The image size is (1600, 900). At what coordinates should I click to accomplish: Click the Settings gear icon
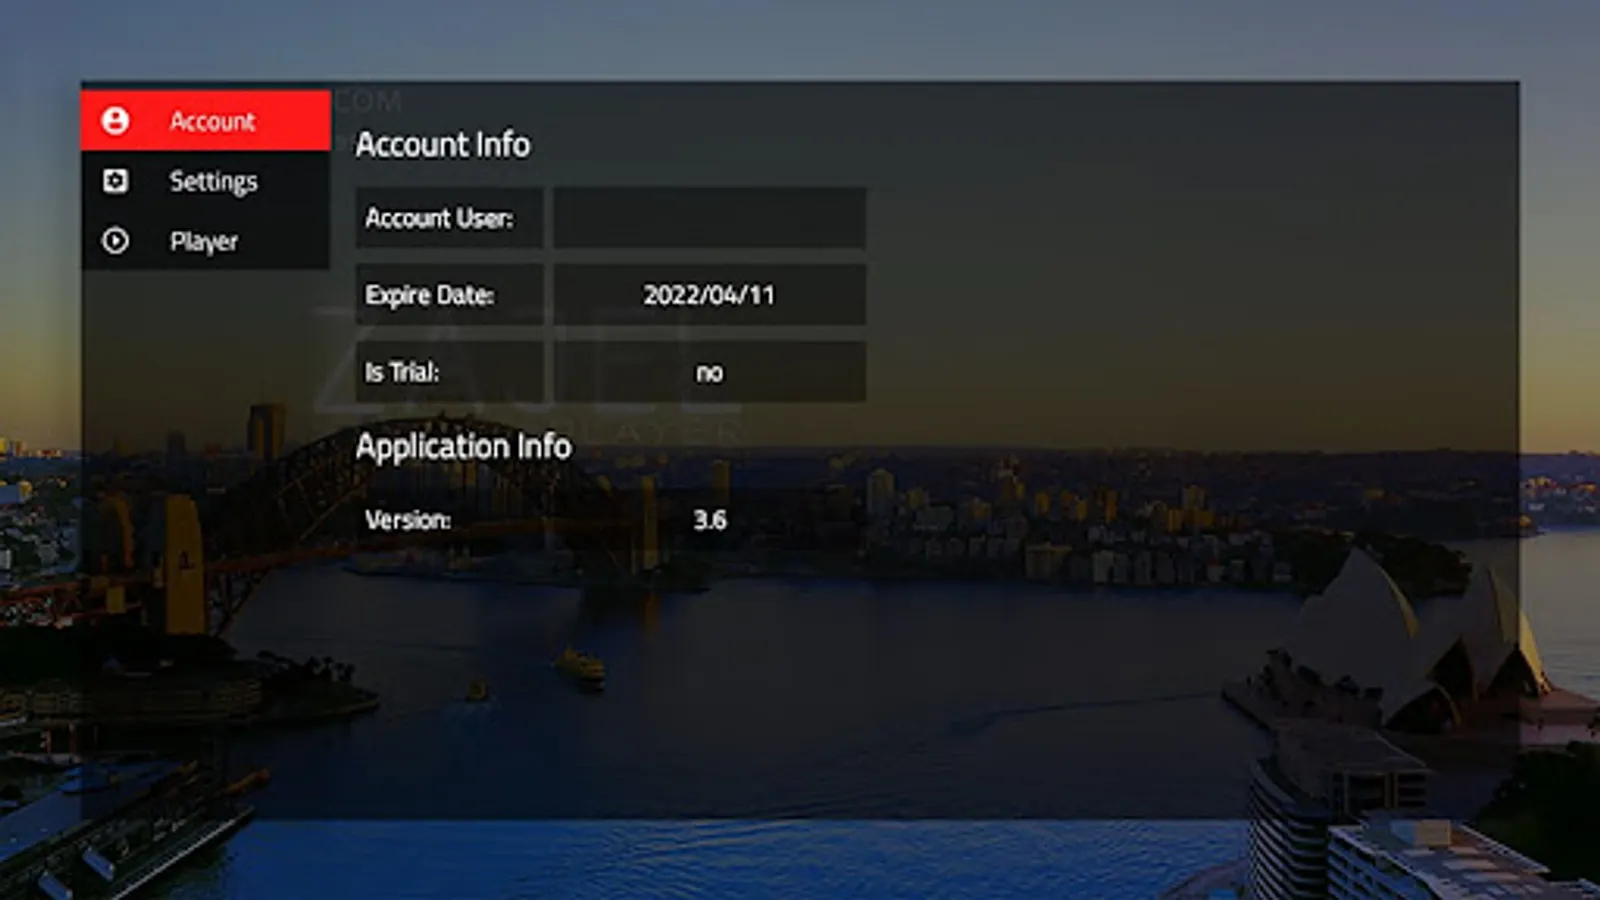(115, 181)
